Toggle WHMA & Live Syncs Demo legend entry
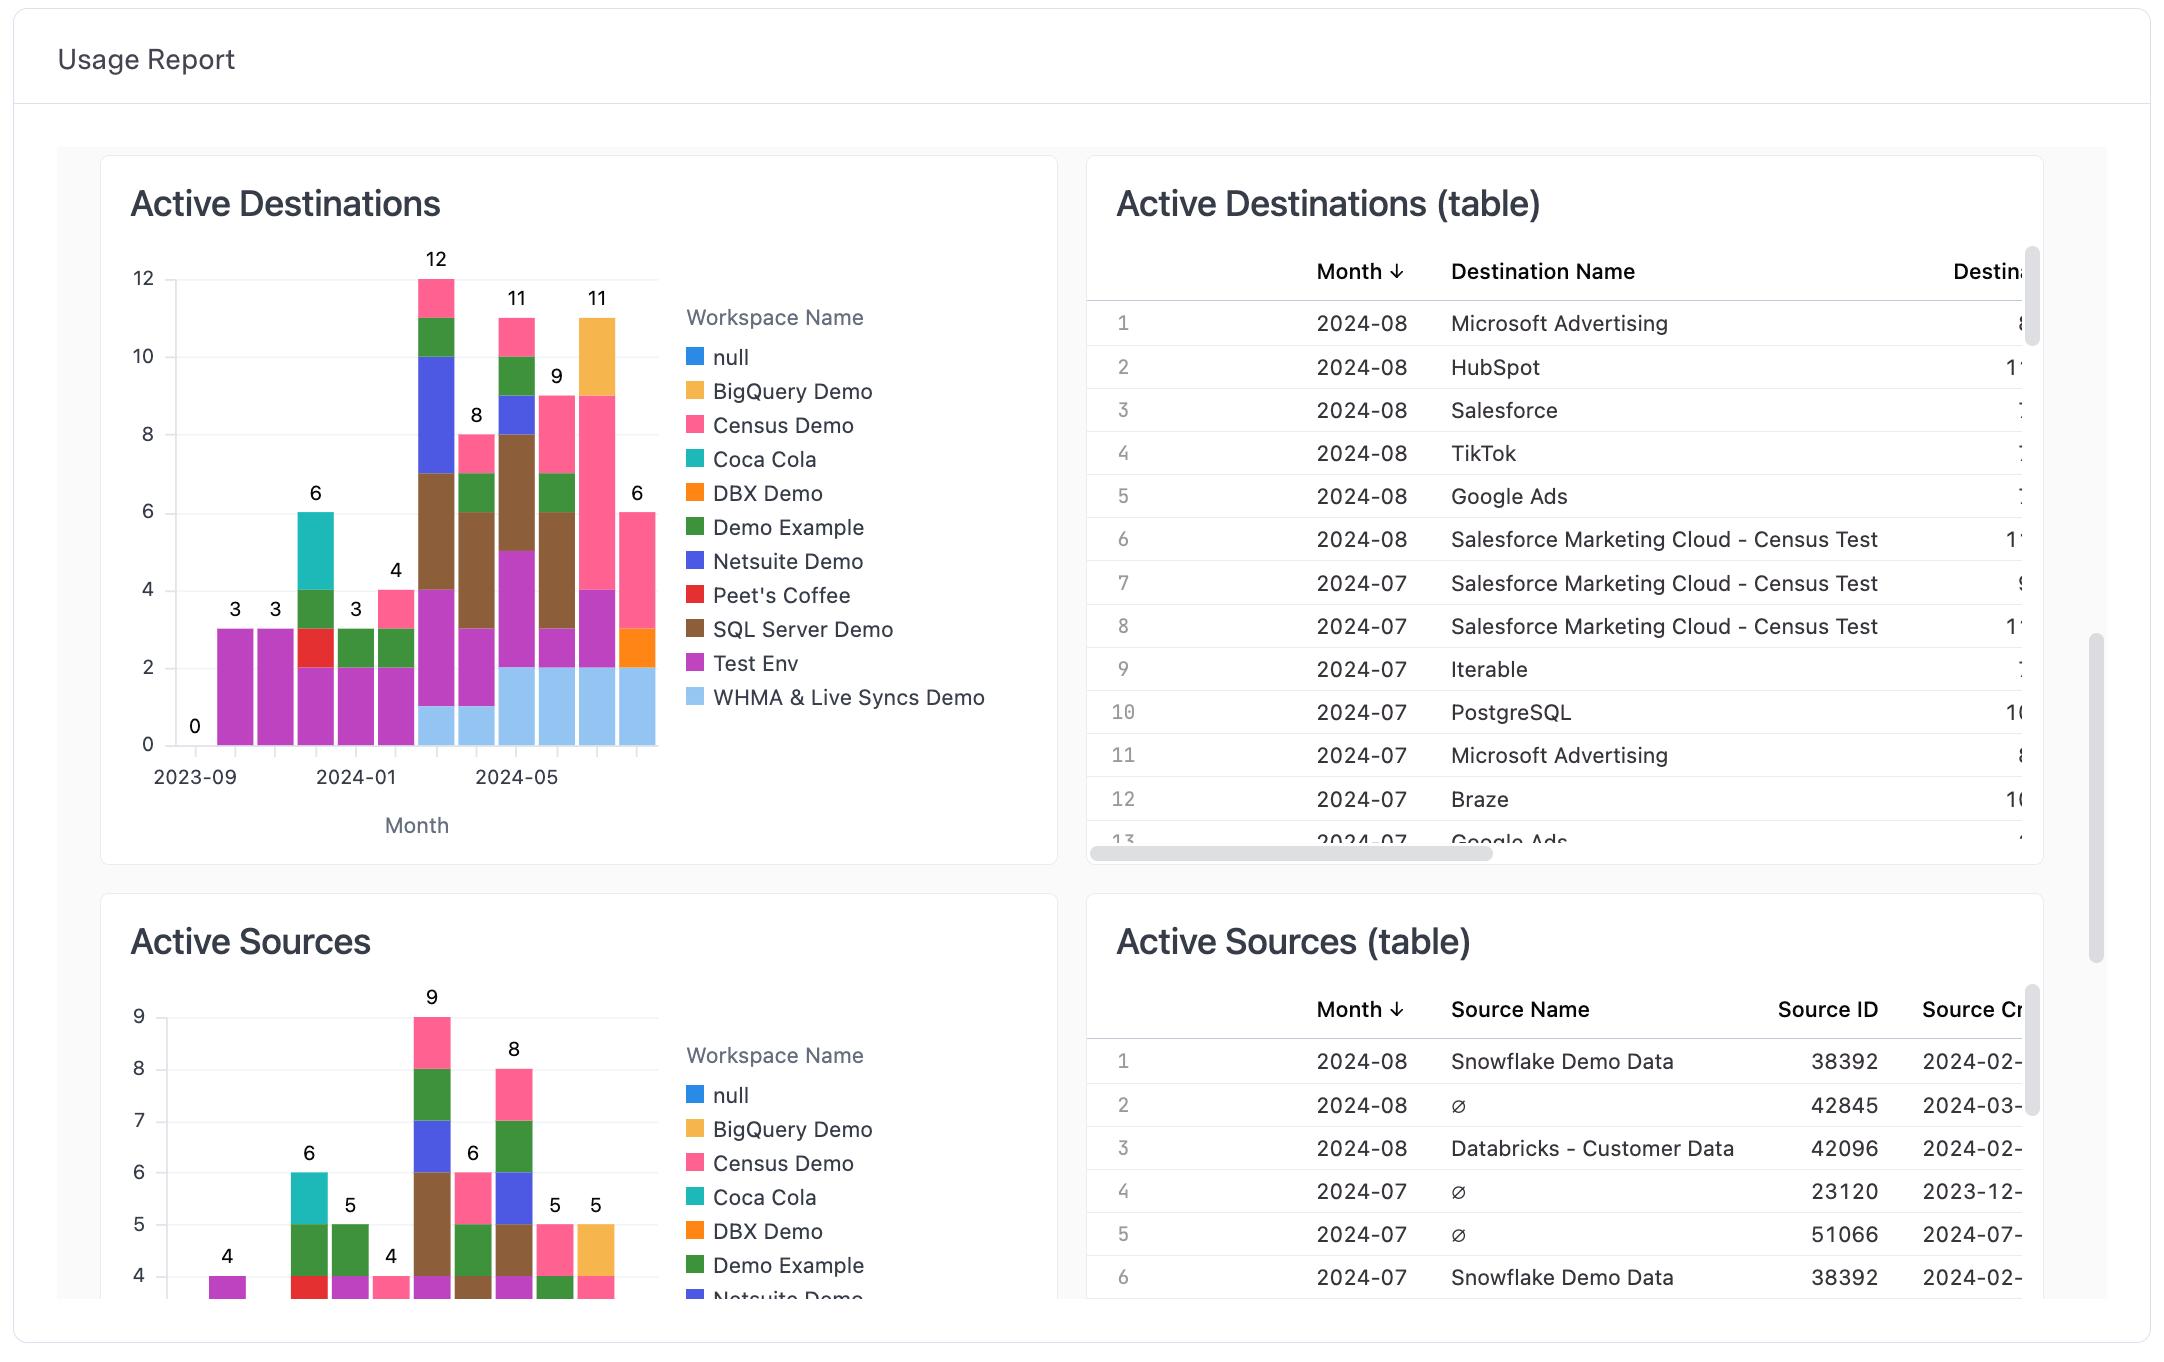The height and width of the screenshot is (1362, 2164). (848, 698)
